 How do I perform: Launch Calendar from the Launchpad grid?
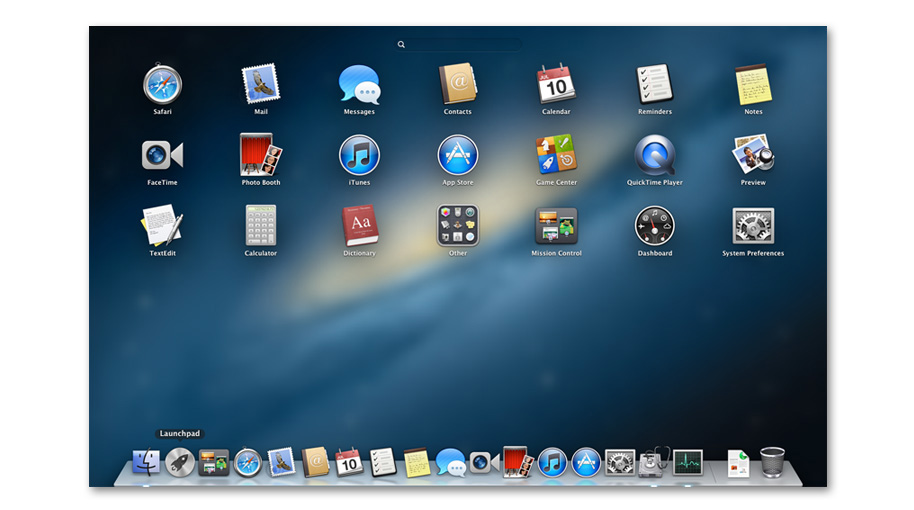pyautogui.click(x=556, y=84)
